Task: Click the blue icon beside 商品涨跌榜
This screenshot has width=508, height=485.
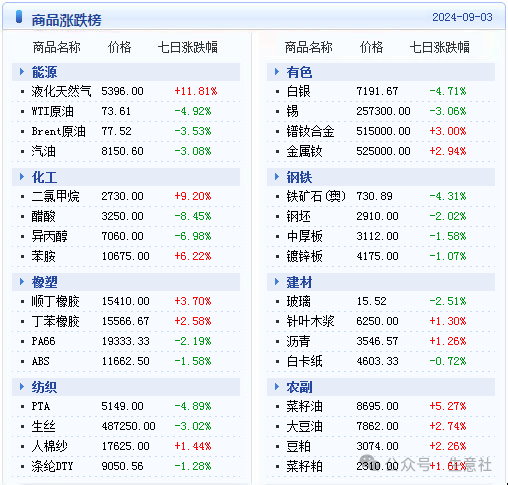Action: (x=19, y=17)
